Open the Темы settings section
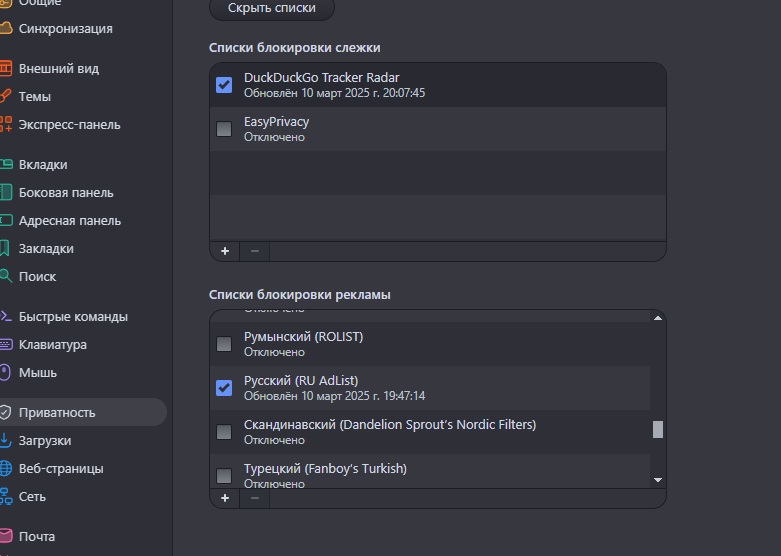 click(x=35, y=96)
